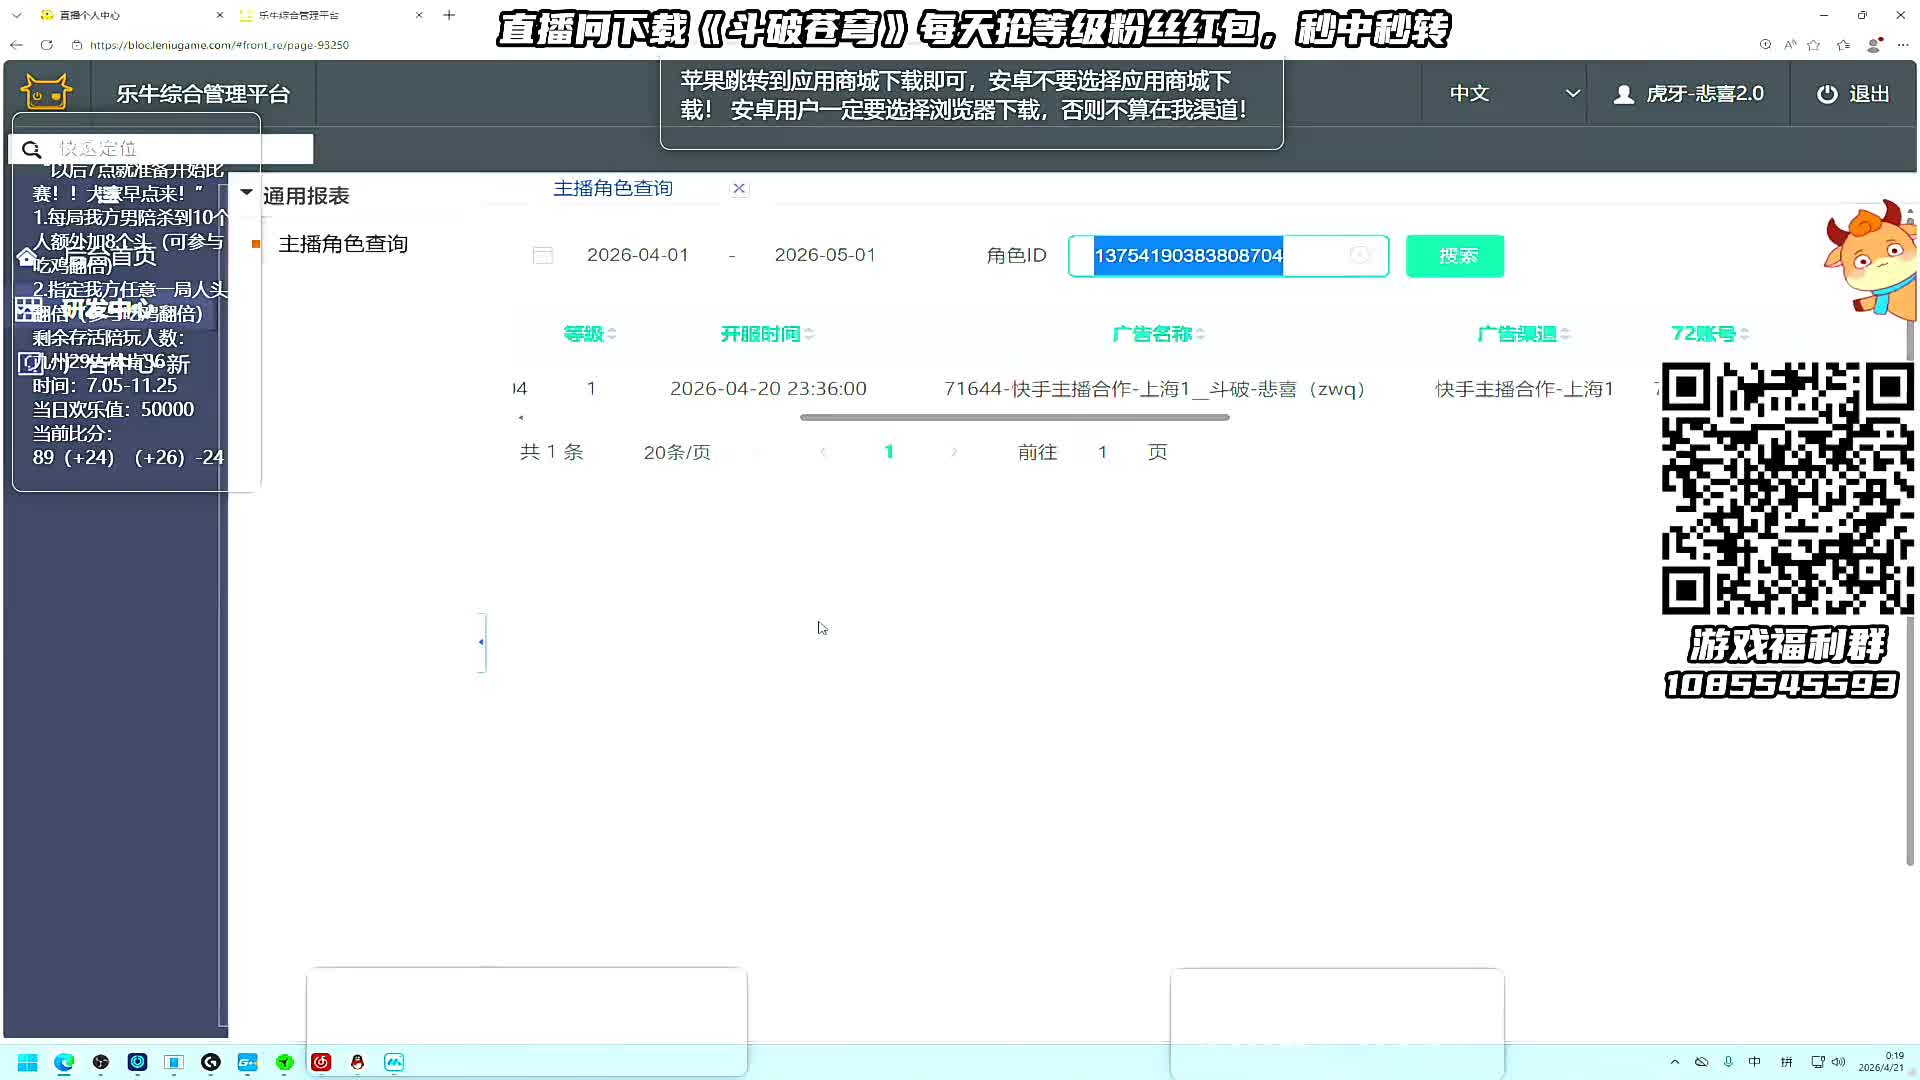Screen dimensions: 1920x1080
Task: Select 主播角色查询 in sidebar menu
Action: (342, 244)
